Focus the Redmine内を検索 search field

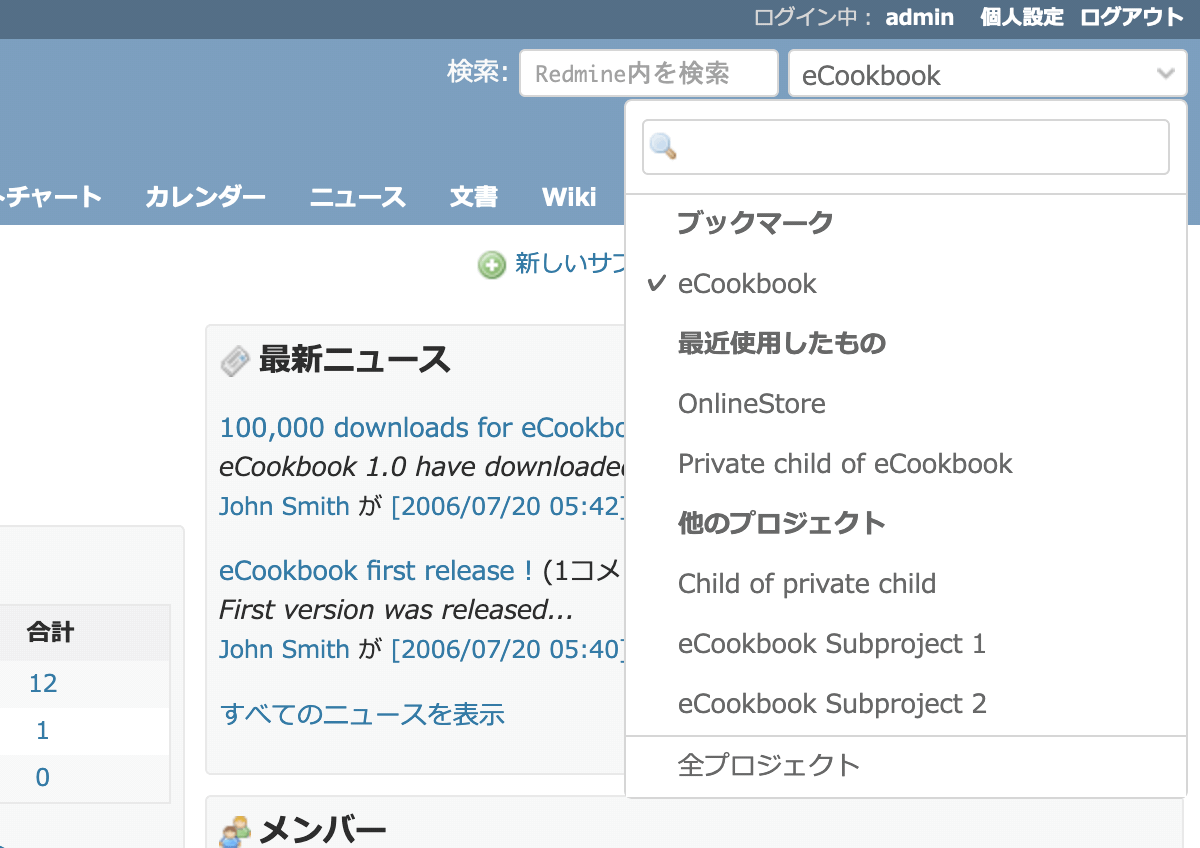pyautogui.click(x=648, y=73)
